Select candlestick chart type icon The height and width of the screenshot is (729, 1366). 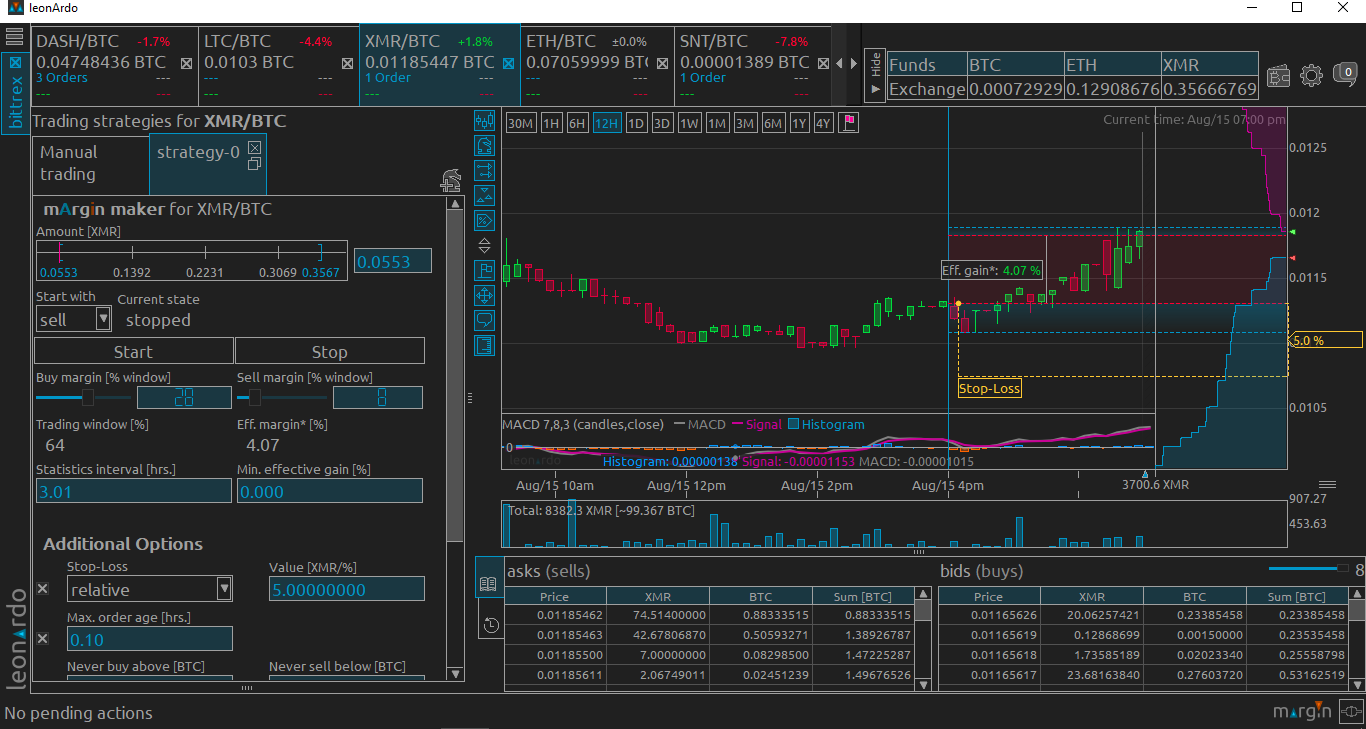(x=485, y=121)
